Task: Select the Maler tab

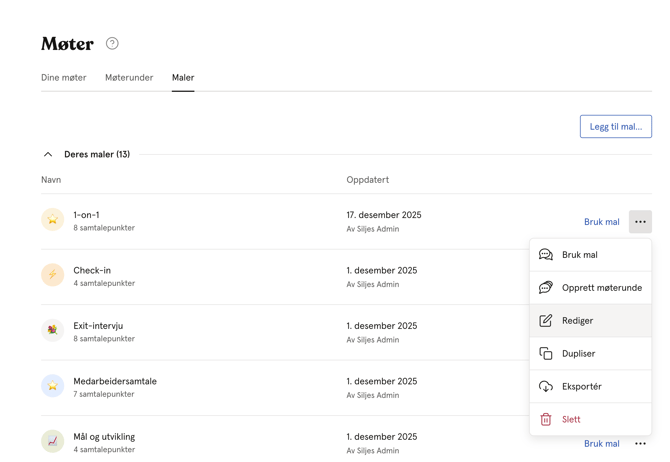Action: 183,77
